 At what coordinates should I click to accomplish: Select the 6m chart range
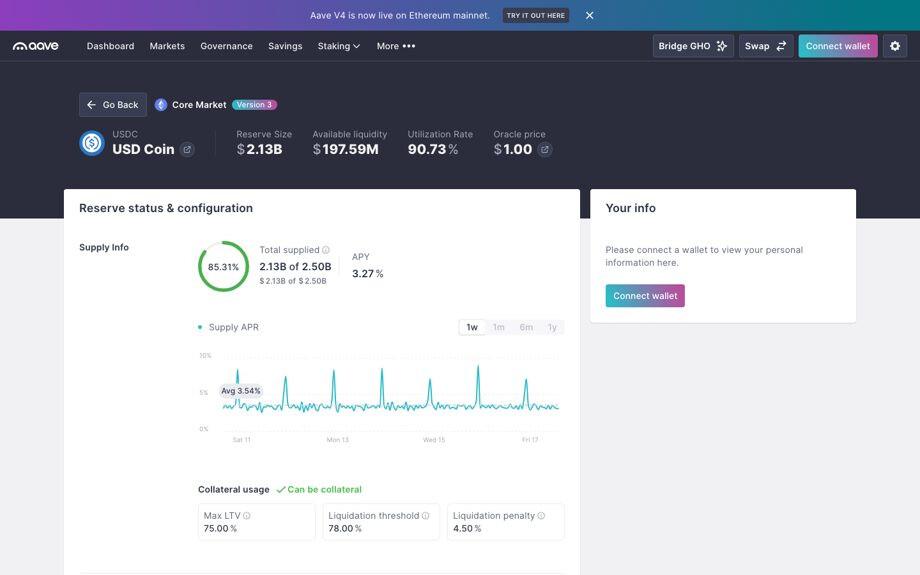pos(526,327)
